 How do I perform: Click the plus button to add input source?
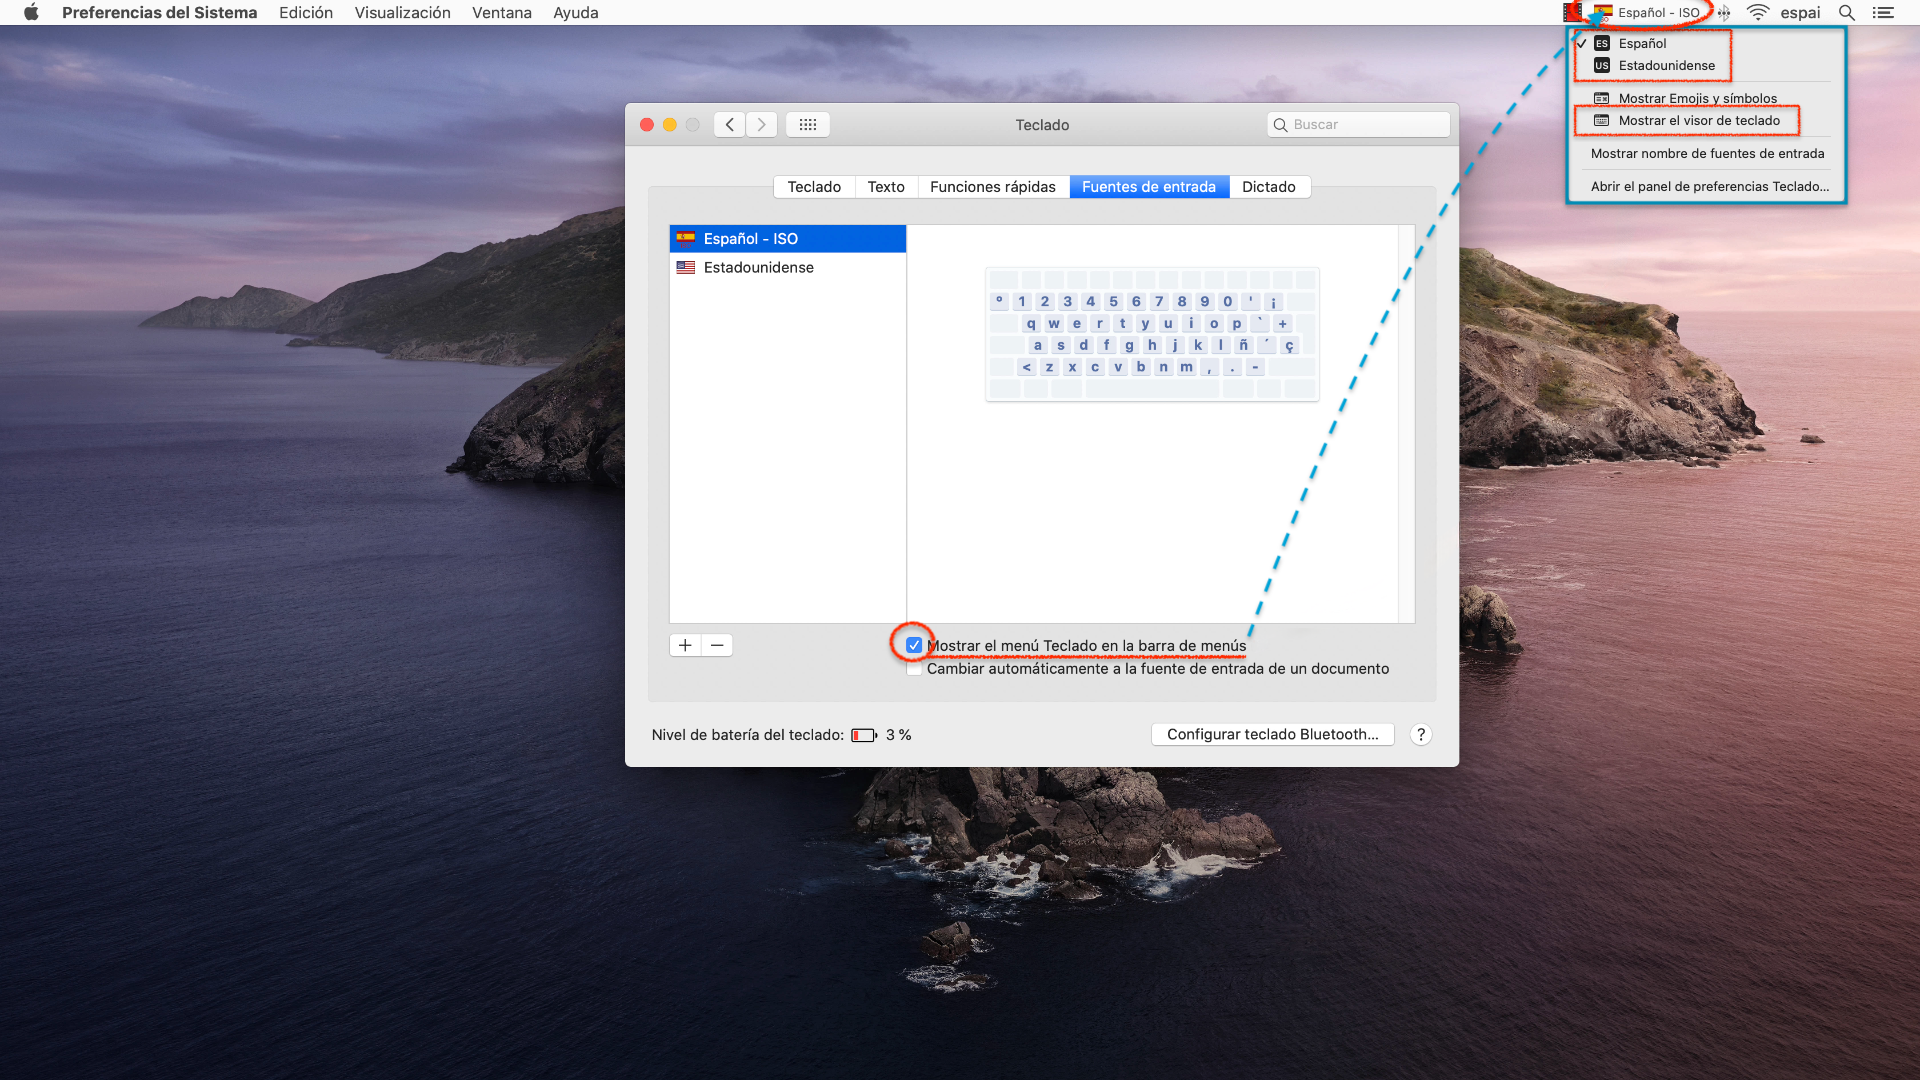coord(685,645)
